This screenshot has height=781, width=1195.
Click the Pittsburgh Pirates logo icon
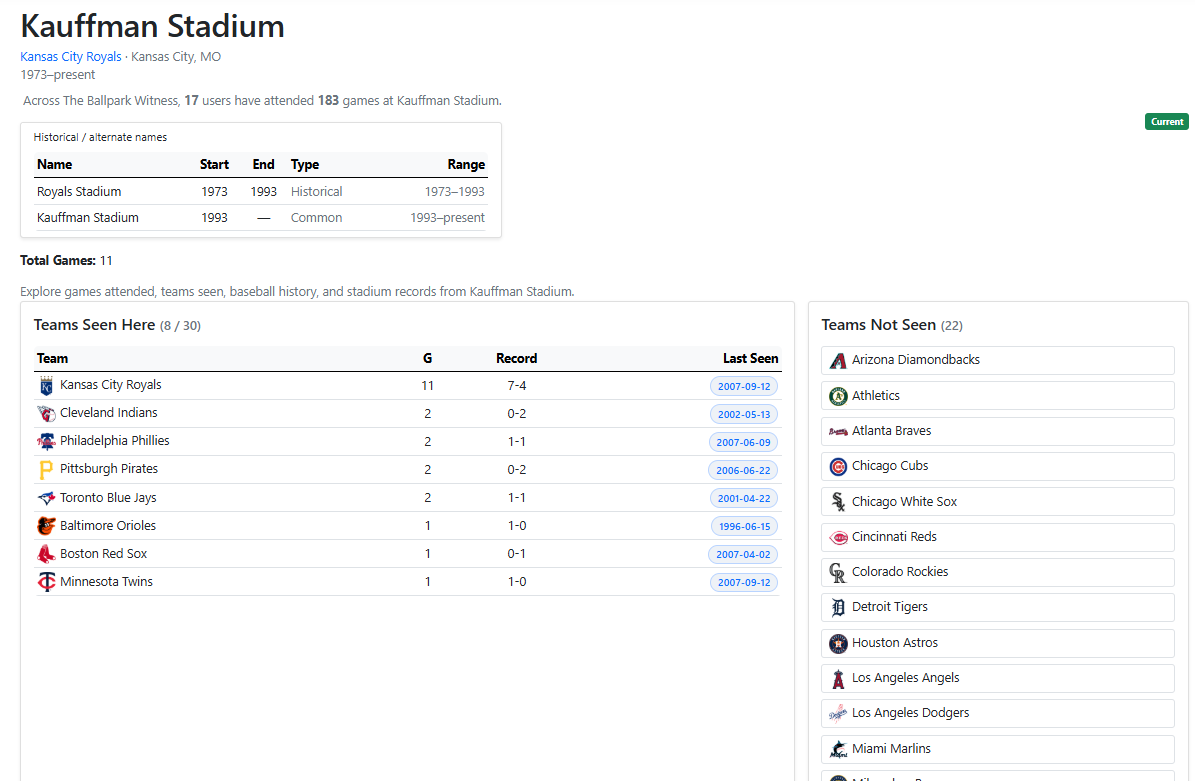46,469
